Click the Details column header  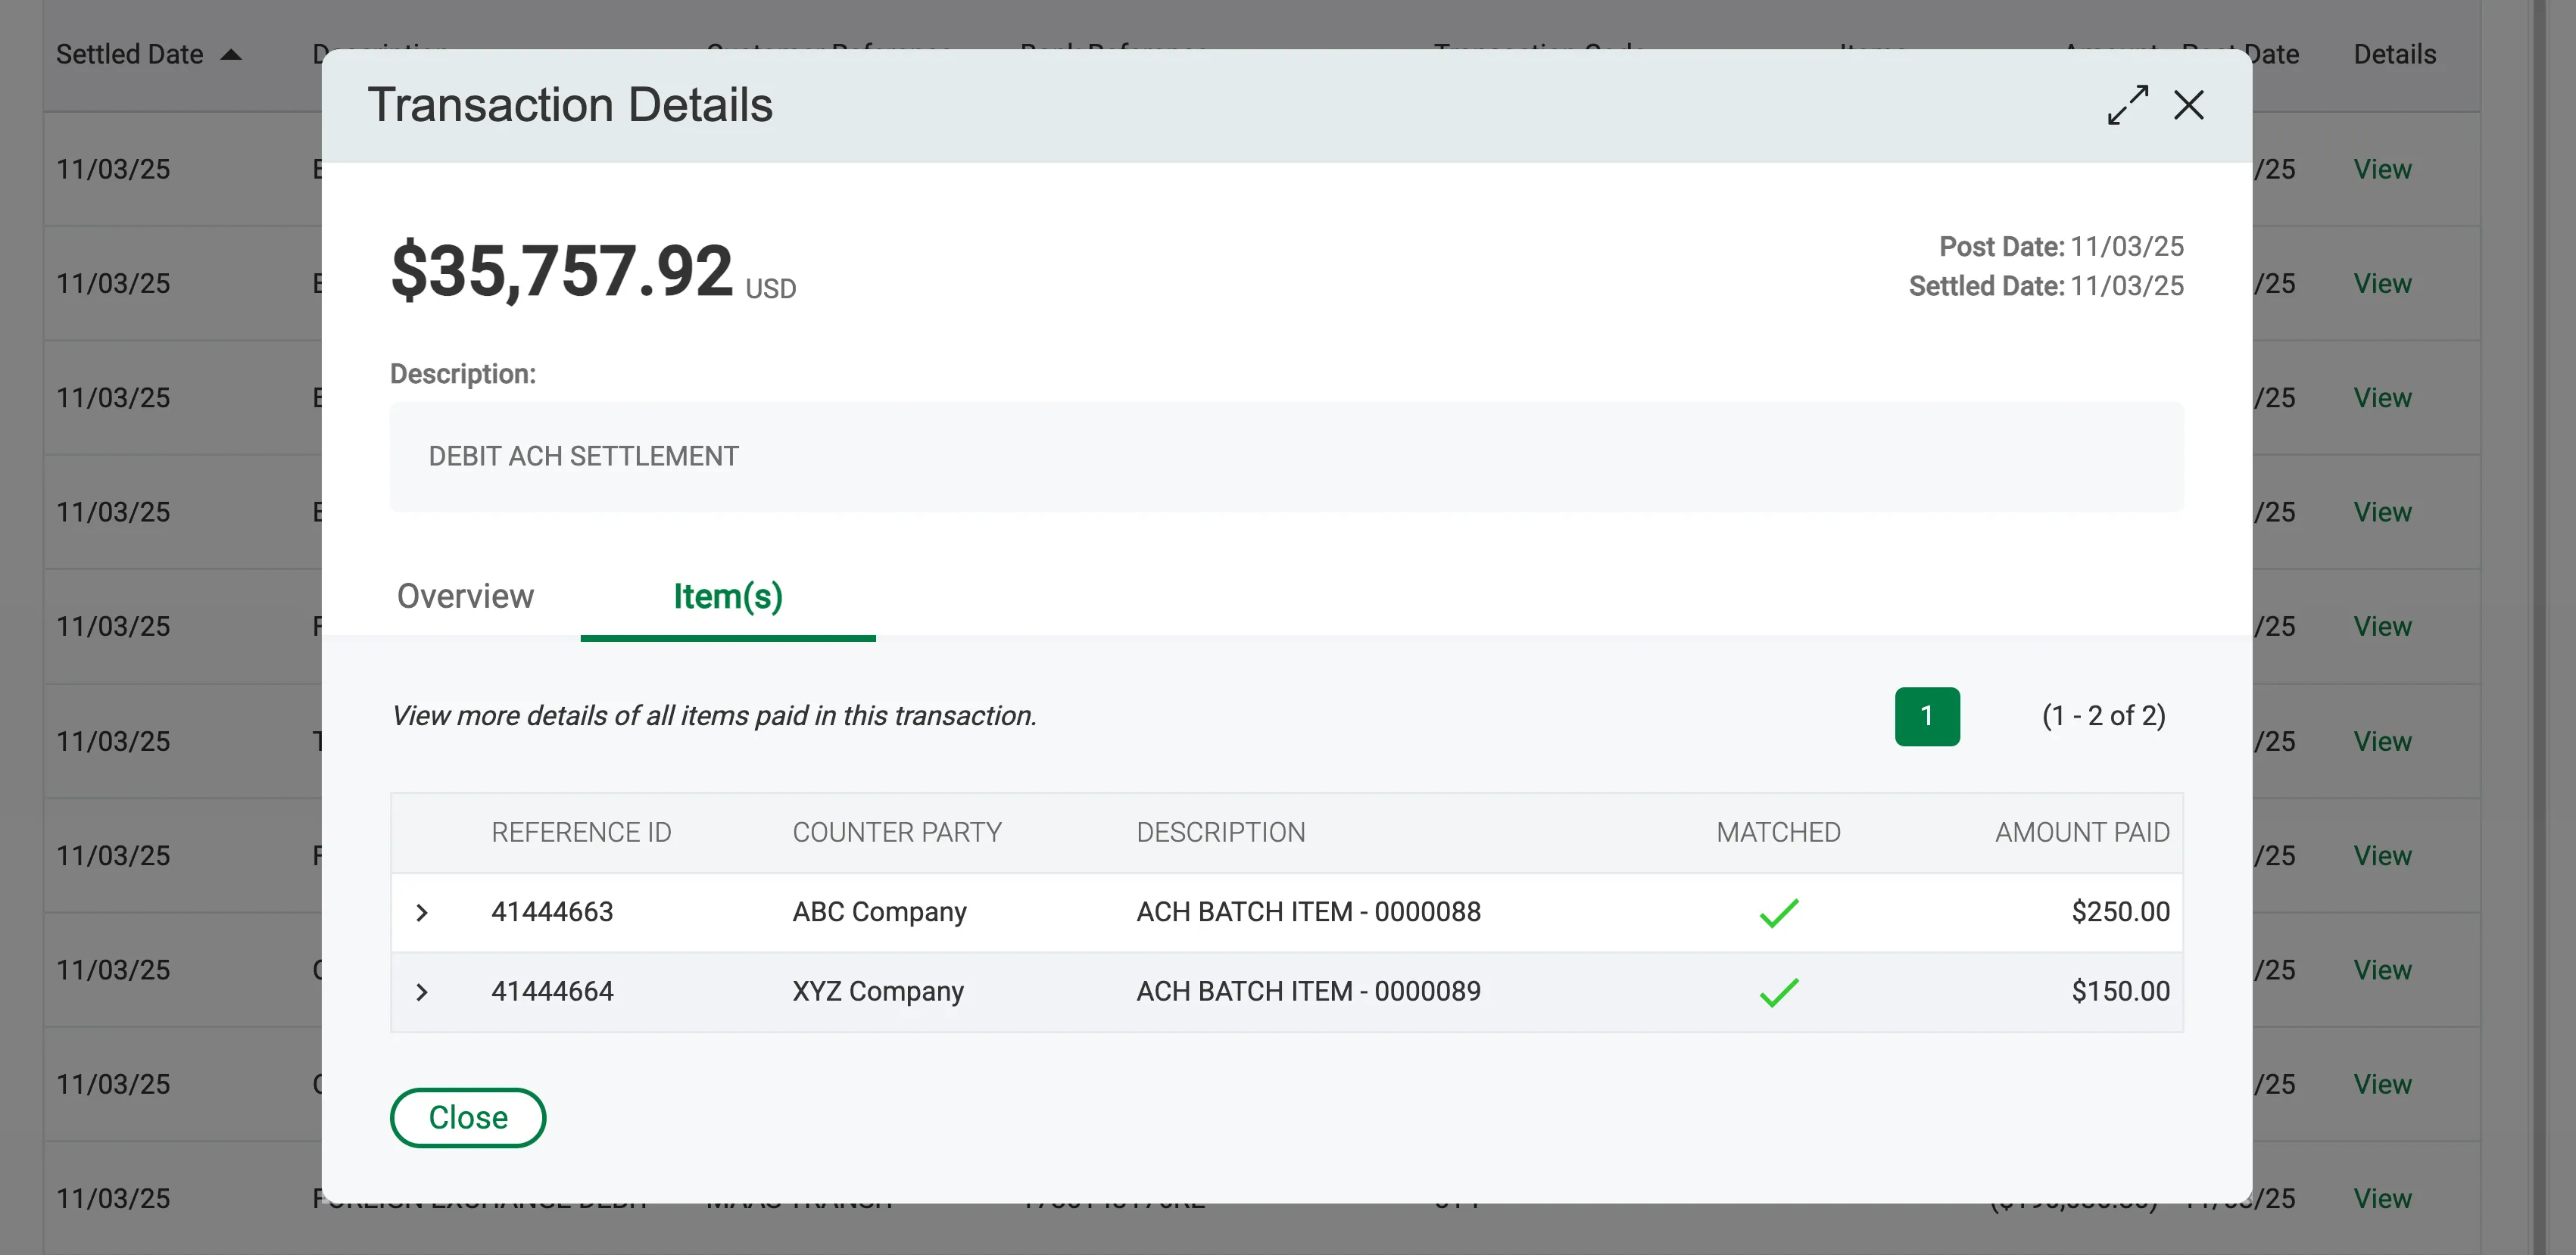pyautogui.click(x=2394, y=54)
